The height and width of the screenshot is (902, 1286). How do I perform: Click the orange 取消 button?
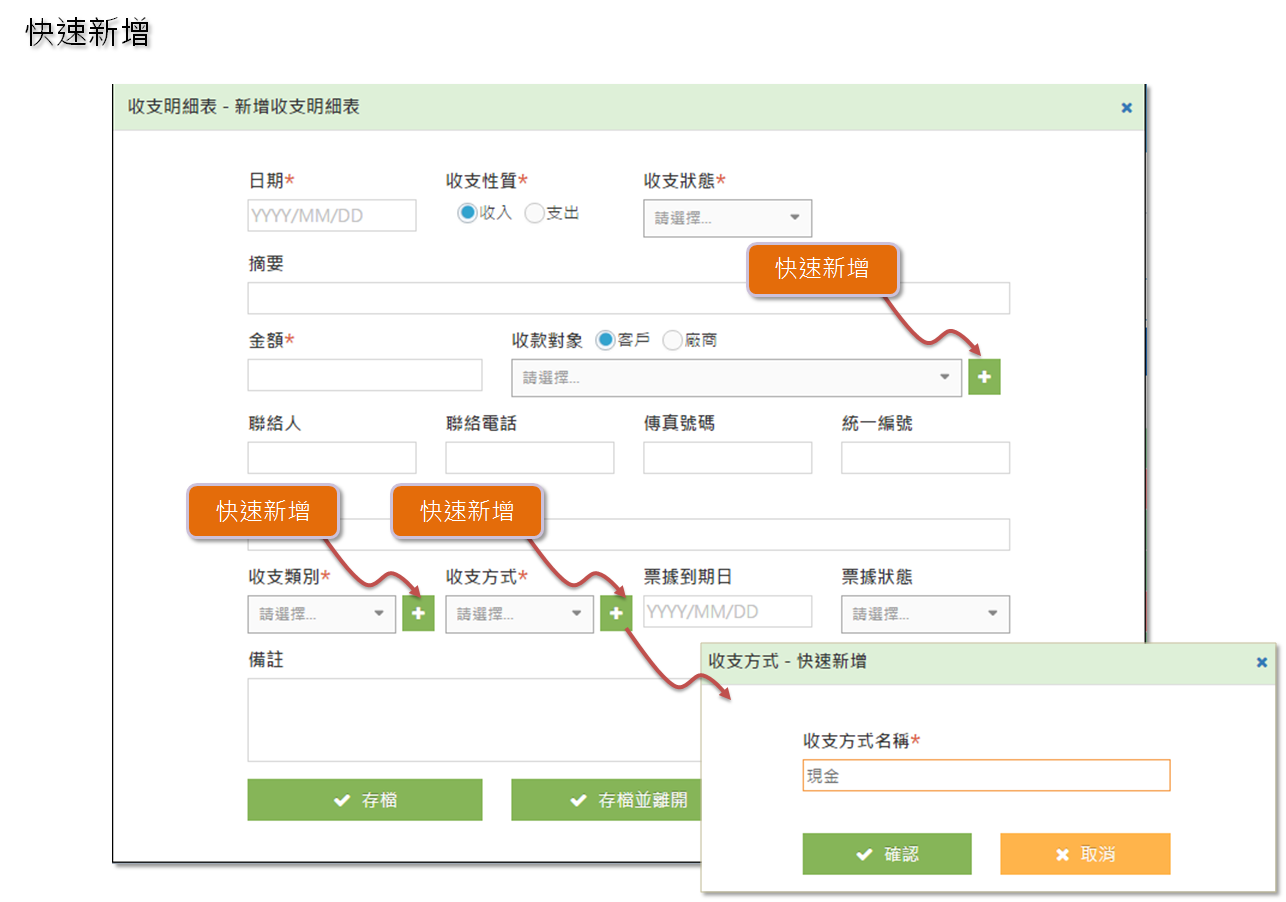tap(1085, 854)
